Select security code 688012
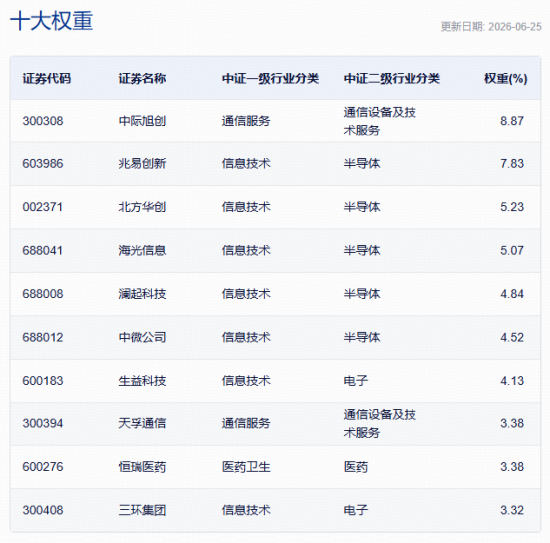Viewport: 550px width, 543px height. (x=43, y=337)
